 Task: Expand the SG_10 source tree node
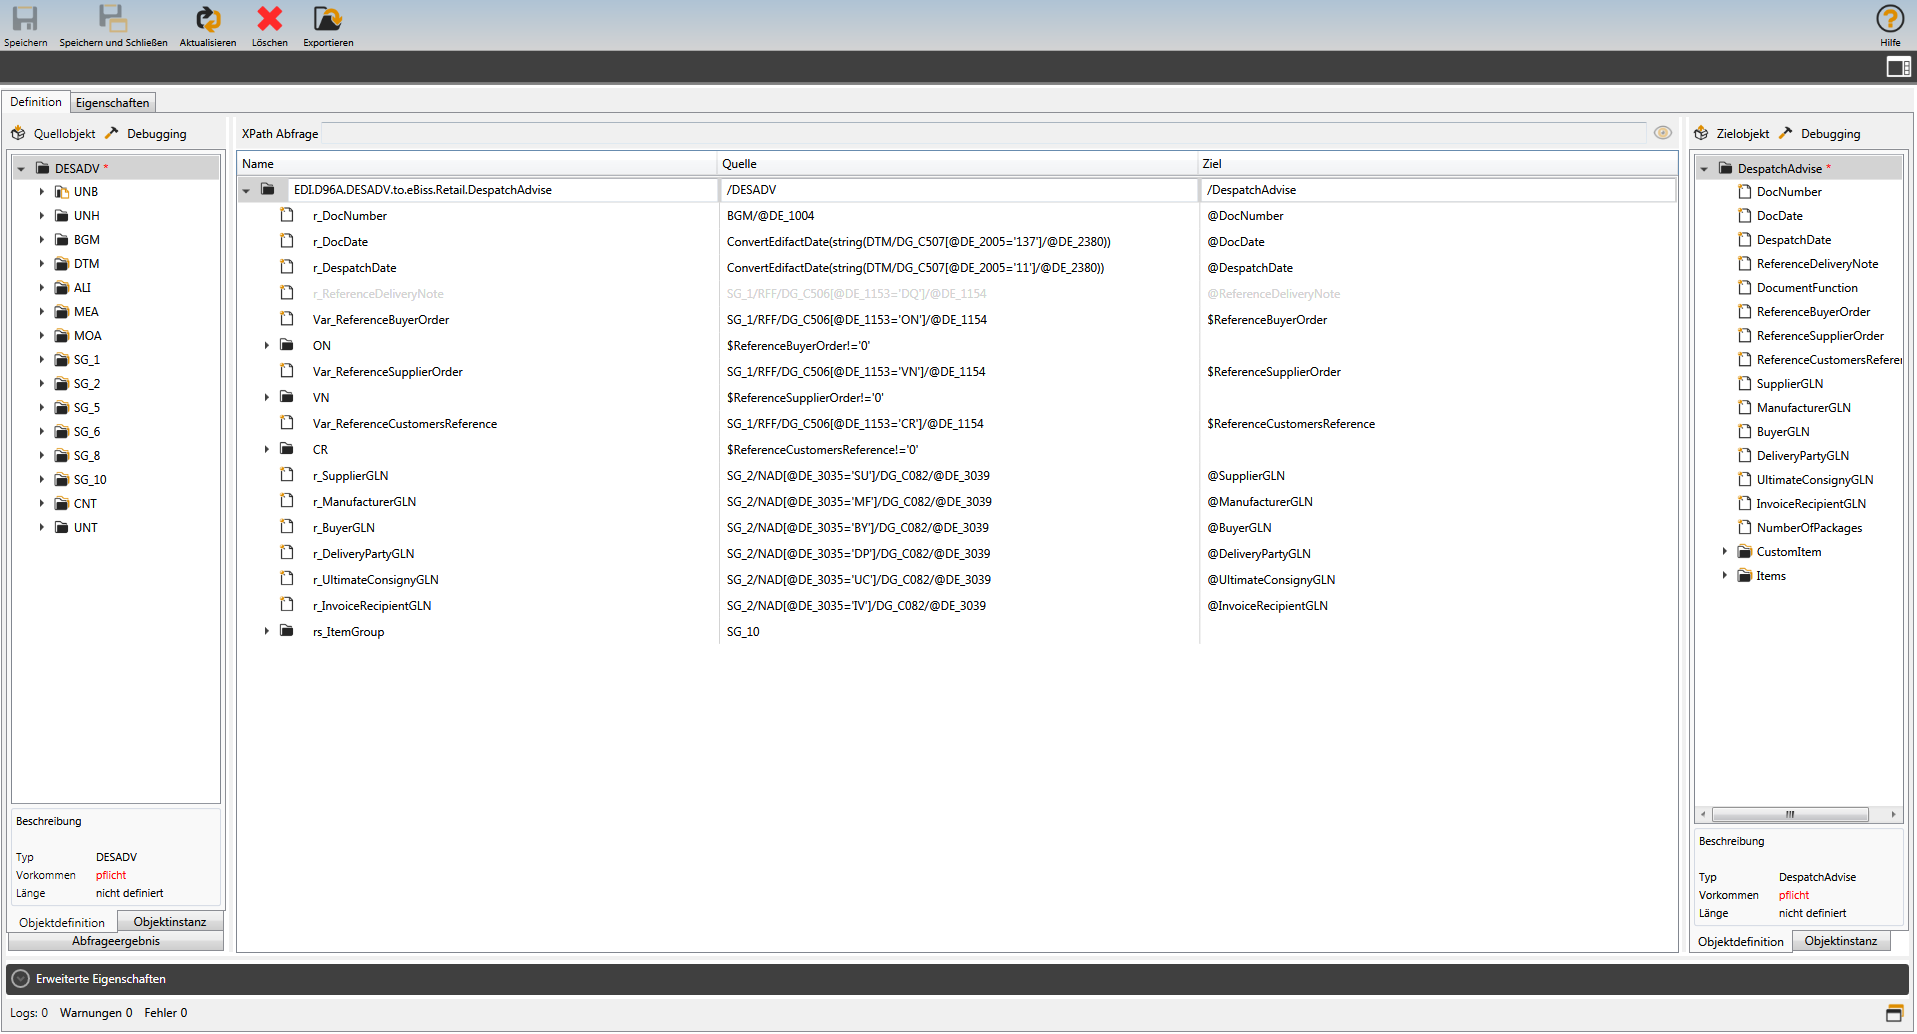(x=42, y=480)
